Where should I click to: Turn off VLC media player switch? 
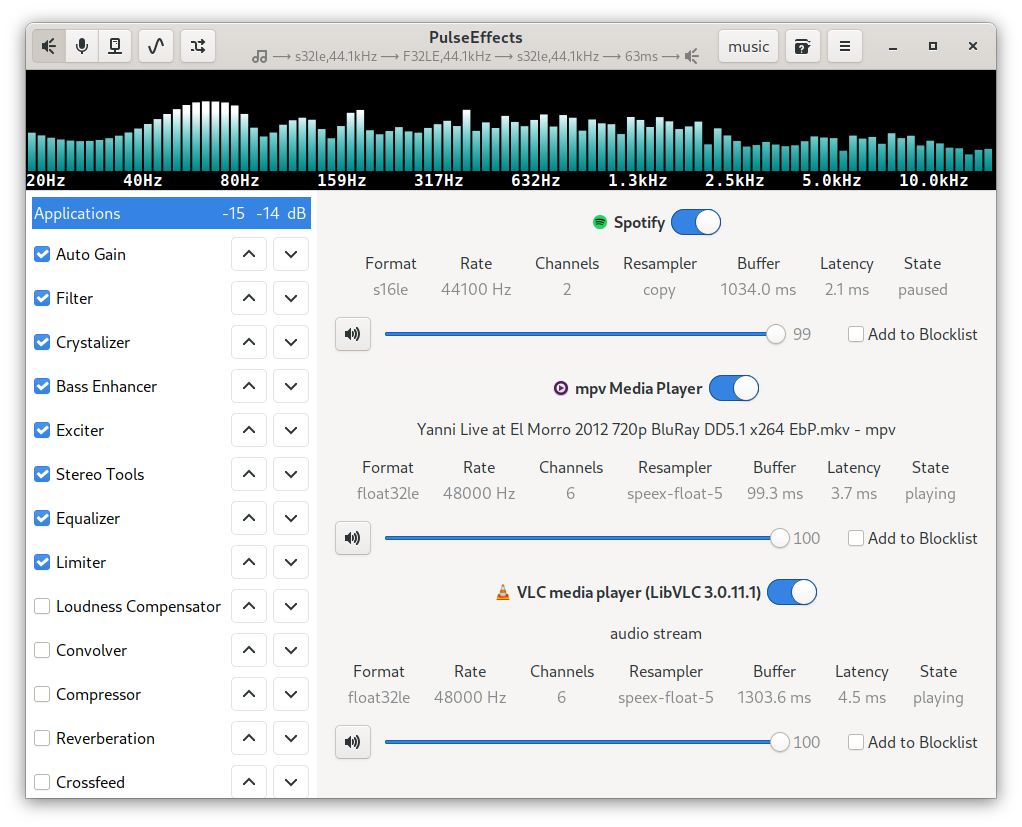click(792, 592)
